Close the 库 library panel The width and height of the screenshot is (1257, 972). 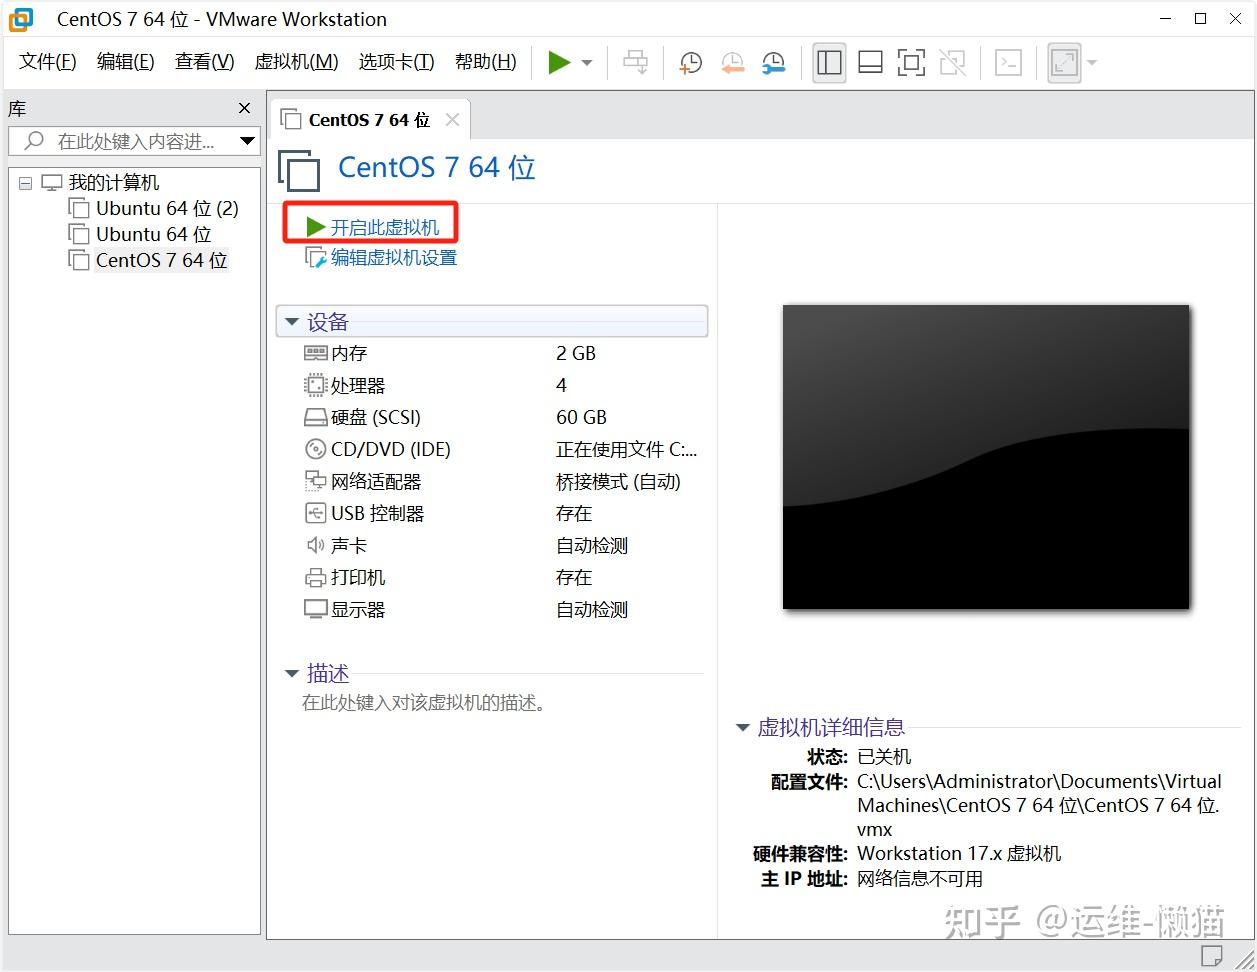coord(244,108)
